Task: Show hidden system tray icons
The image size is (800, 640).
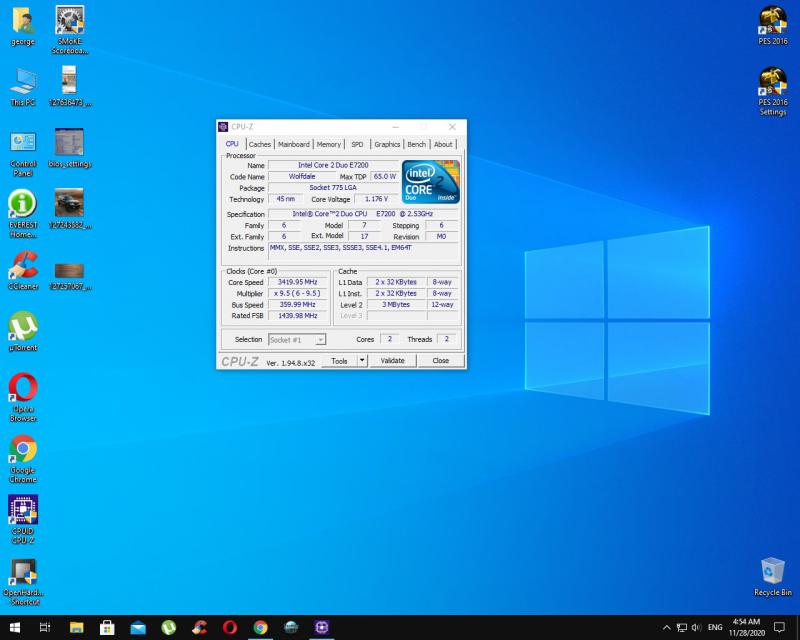Action: point(666,627)
